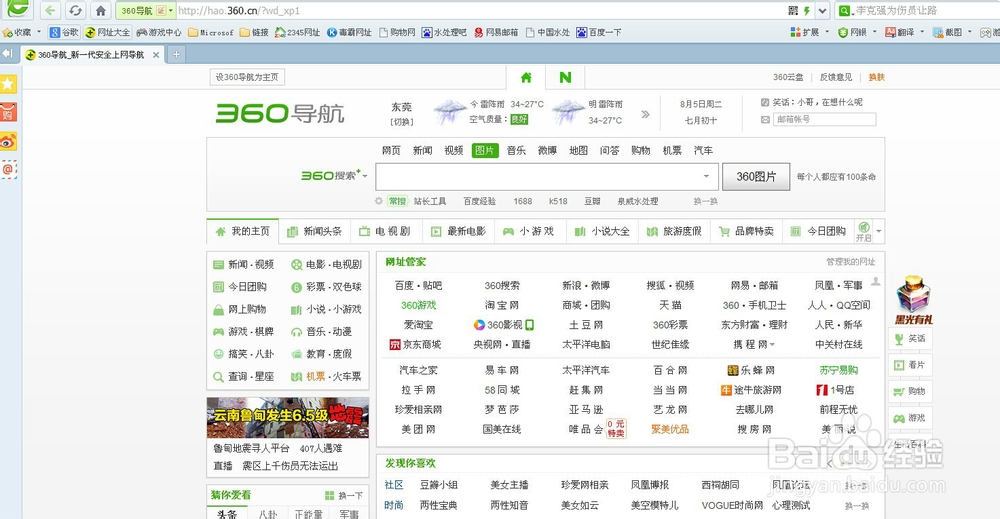The image size is (1000, 519).
Task: Open 翻译 translate toolbar button
Action: click(899, 32)
